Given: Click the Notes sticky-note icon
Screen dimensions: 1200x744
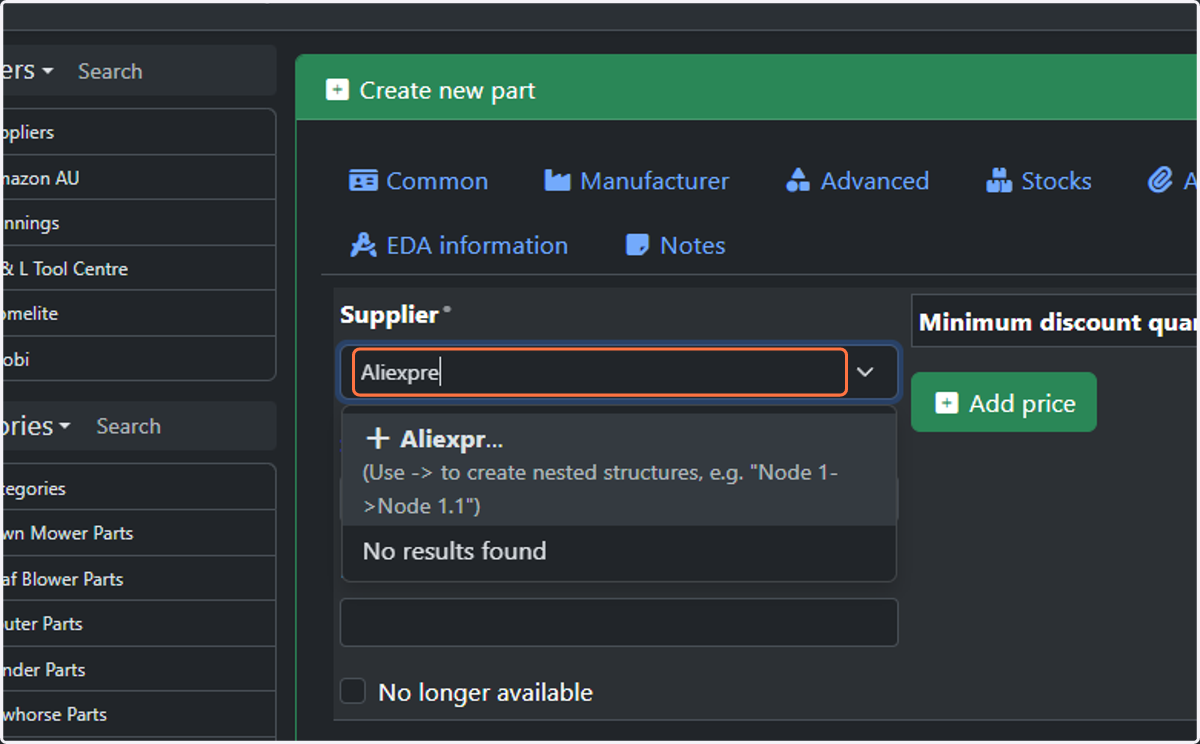Looking at the screenshot, I should pyautogui.click(x=637, y=245).
